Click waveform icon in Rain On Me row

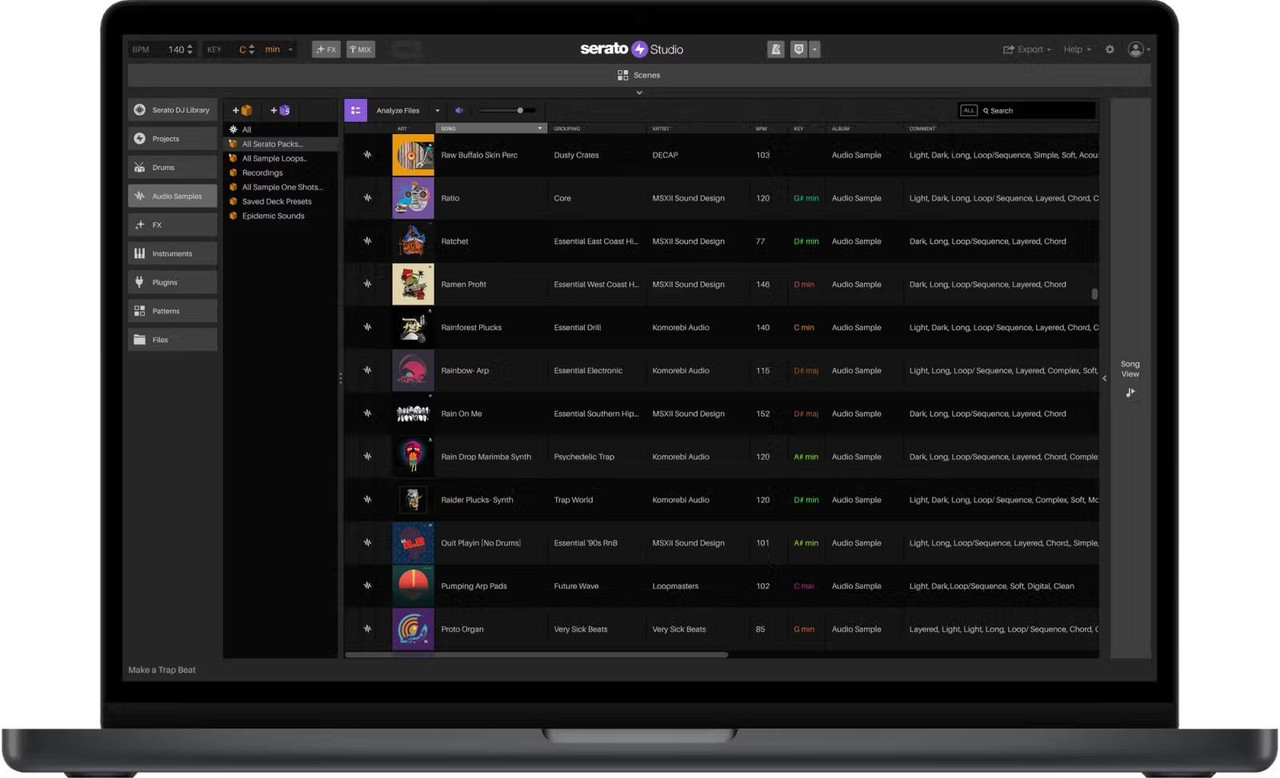pos(367,414)
